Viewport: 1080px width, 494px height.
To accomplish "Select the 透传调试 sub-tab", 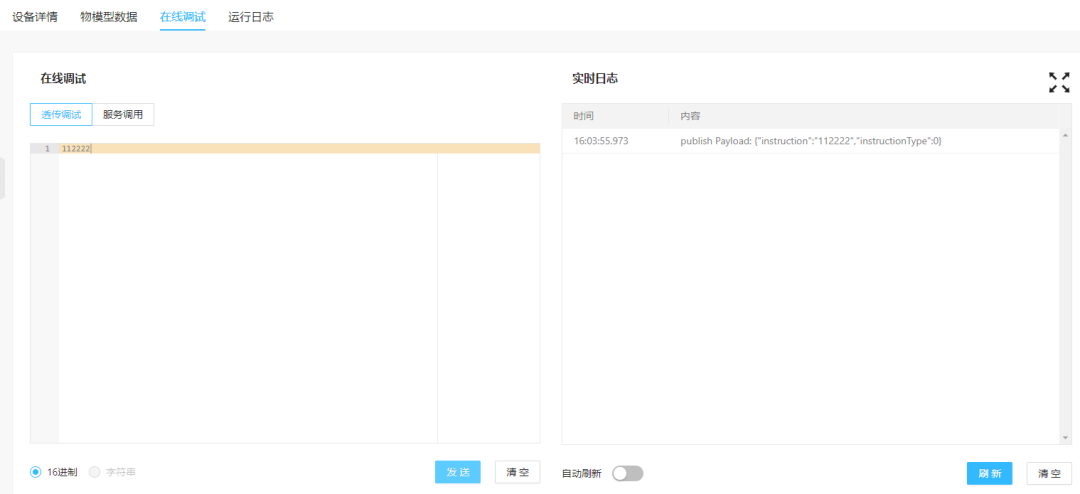I will point(61,114).
